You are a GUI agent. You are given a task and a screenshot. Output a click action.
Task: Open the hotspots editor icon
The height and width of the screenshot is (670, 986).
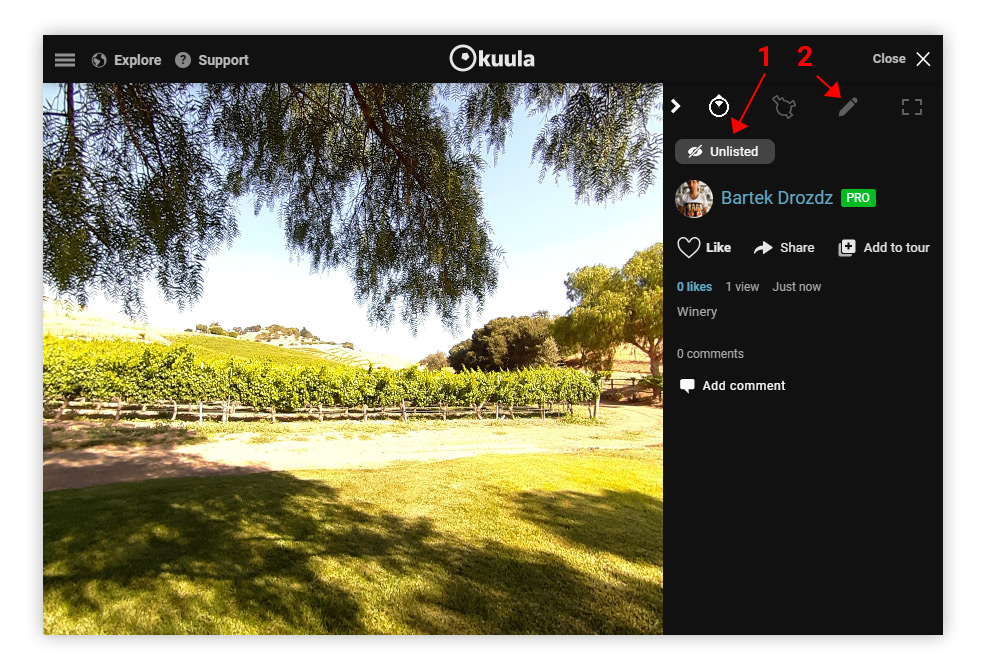coord(784,107)
